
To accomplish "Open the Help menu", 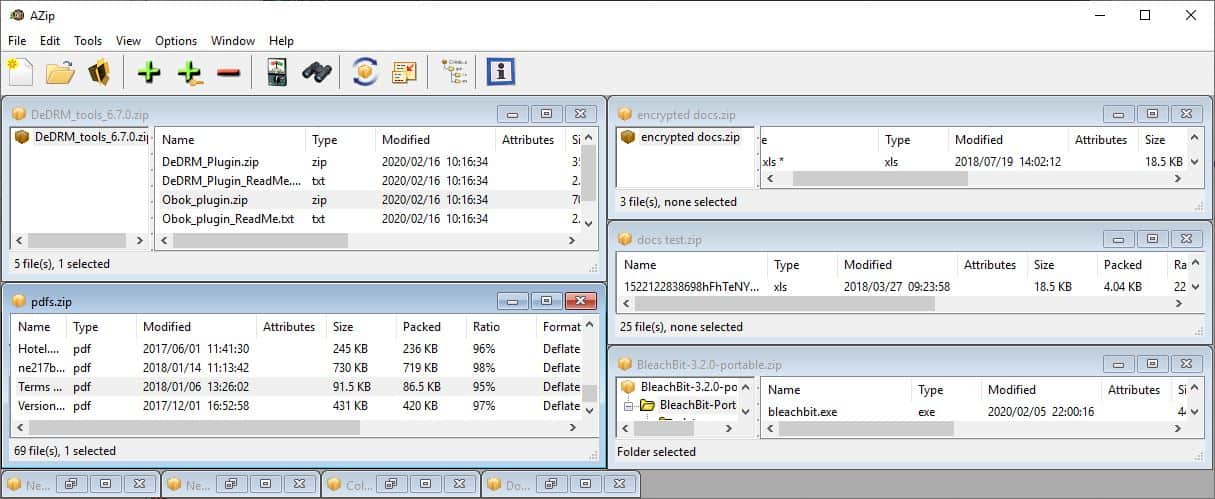I will (281, 41).
